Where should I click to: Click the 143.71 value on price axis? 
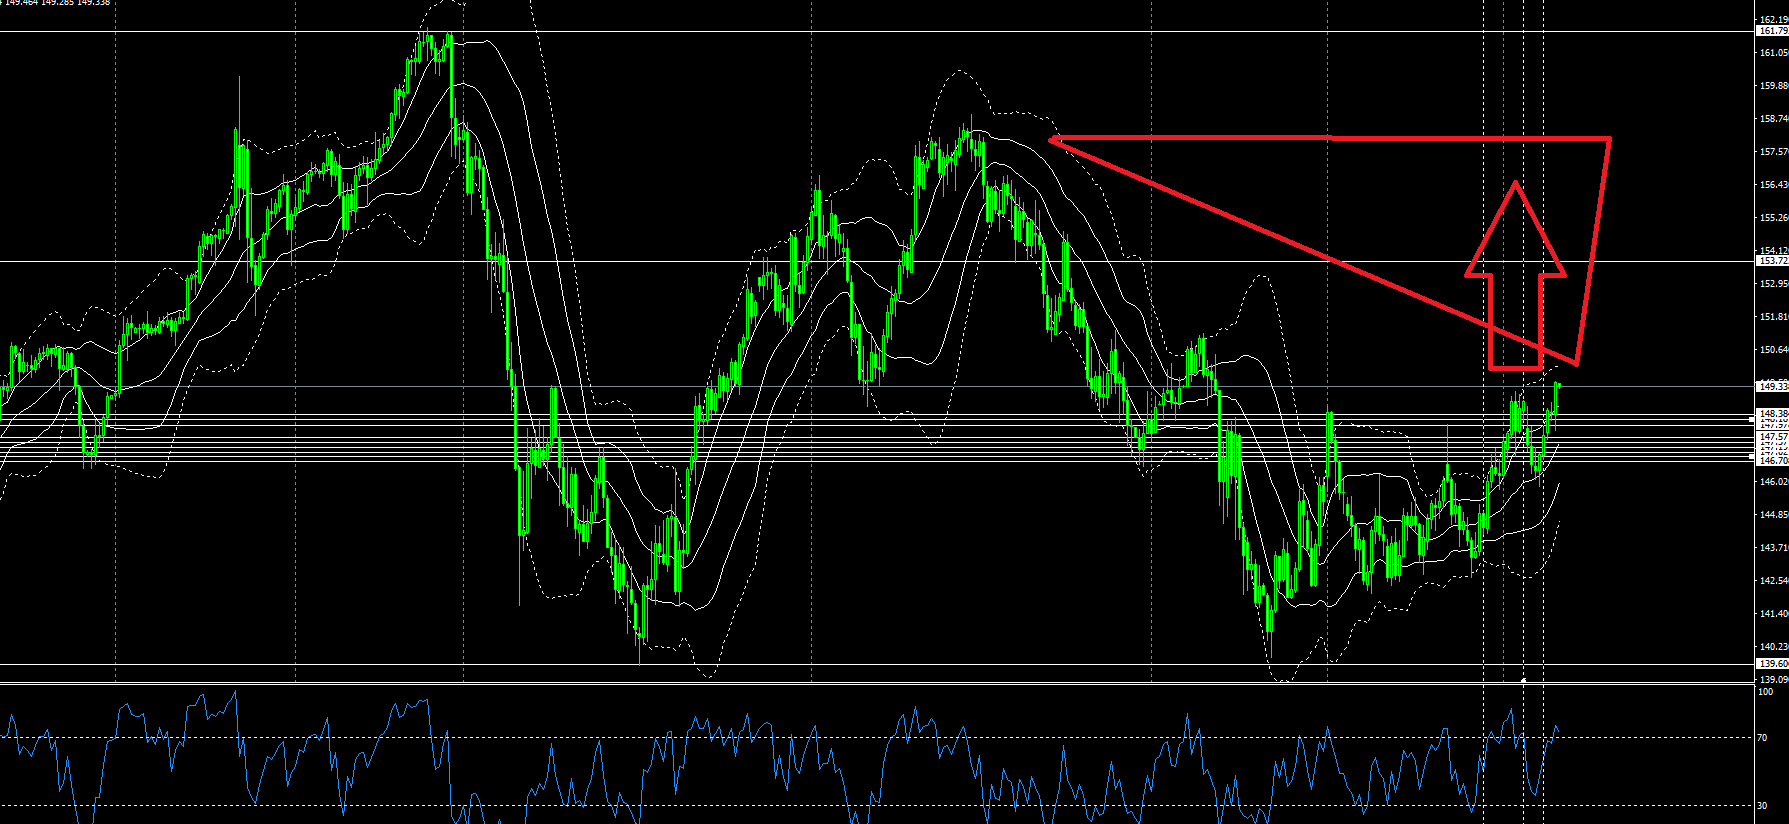coord(1773,548)
